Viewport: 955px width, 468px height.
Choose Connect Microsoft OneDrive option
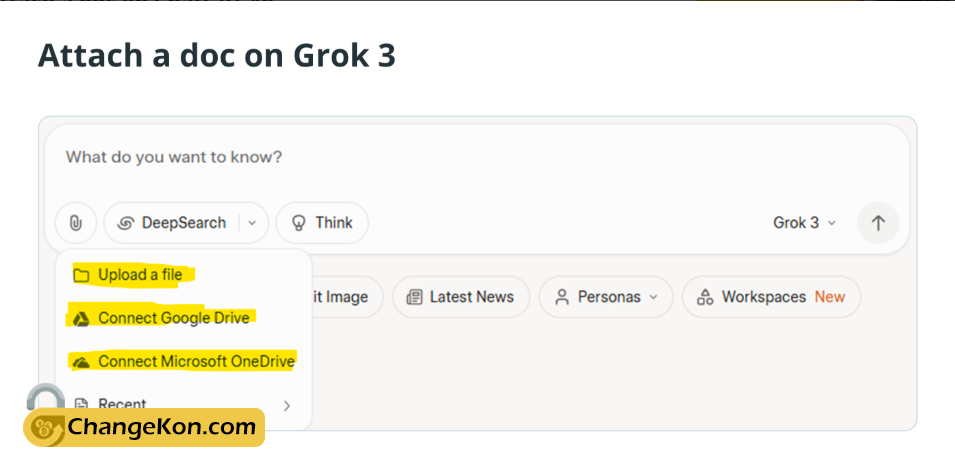click(183, 362)
